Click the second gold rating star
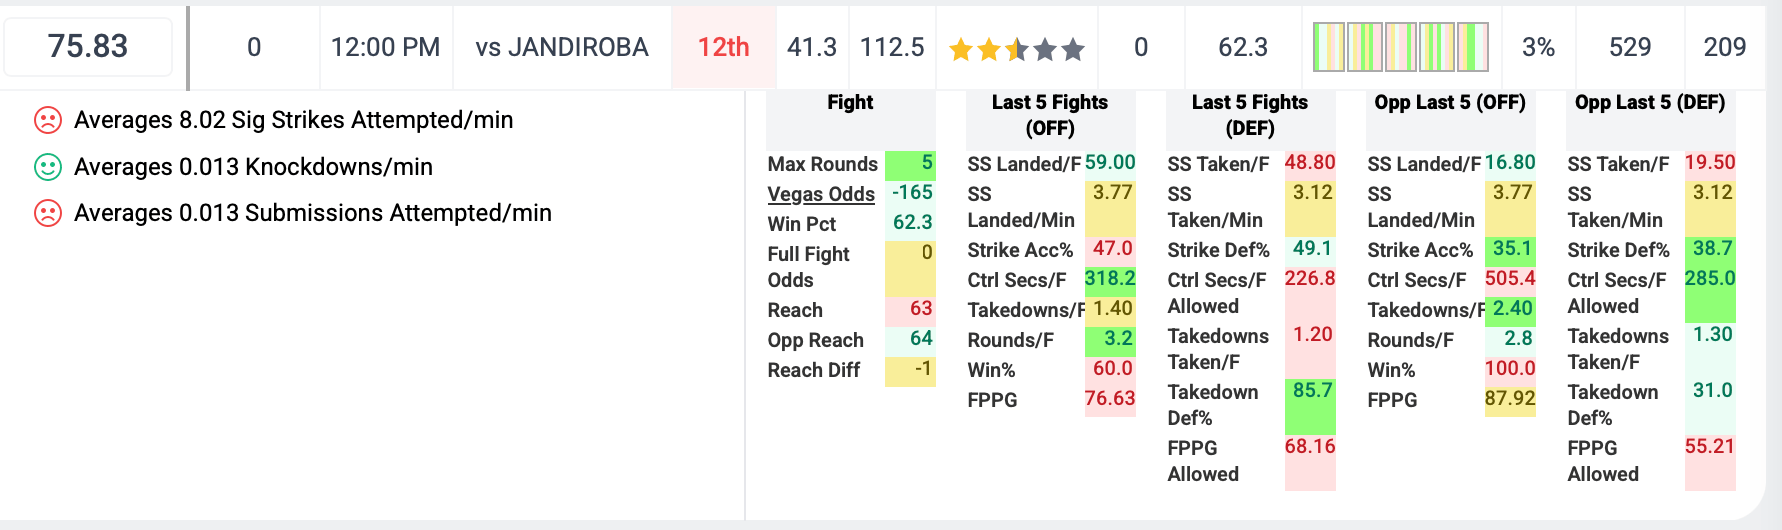This screenshot has width=1782, height=530. click(x=989, y=49)
